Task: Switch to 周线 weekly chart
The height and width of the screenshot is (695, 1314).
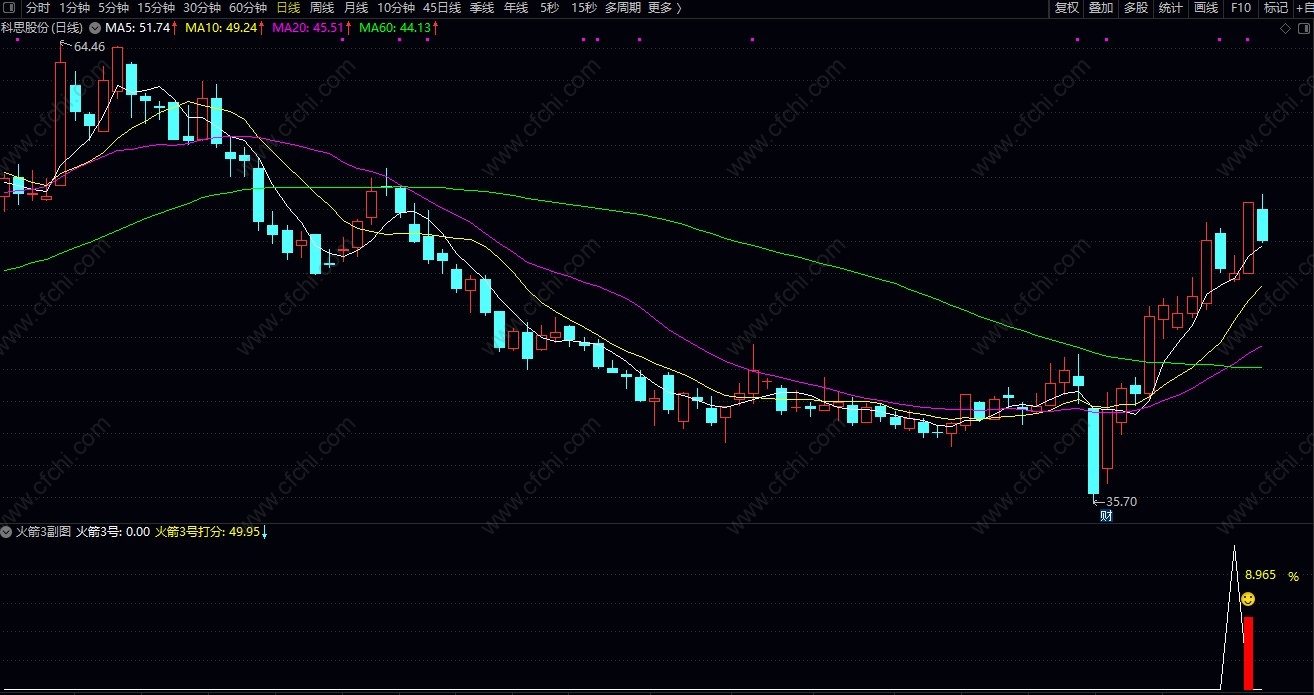Action: (x=322, y=8)
